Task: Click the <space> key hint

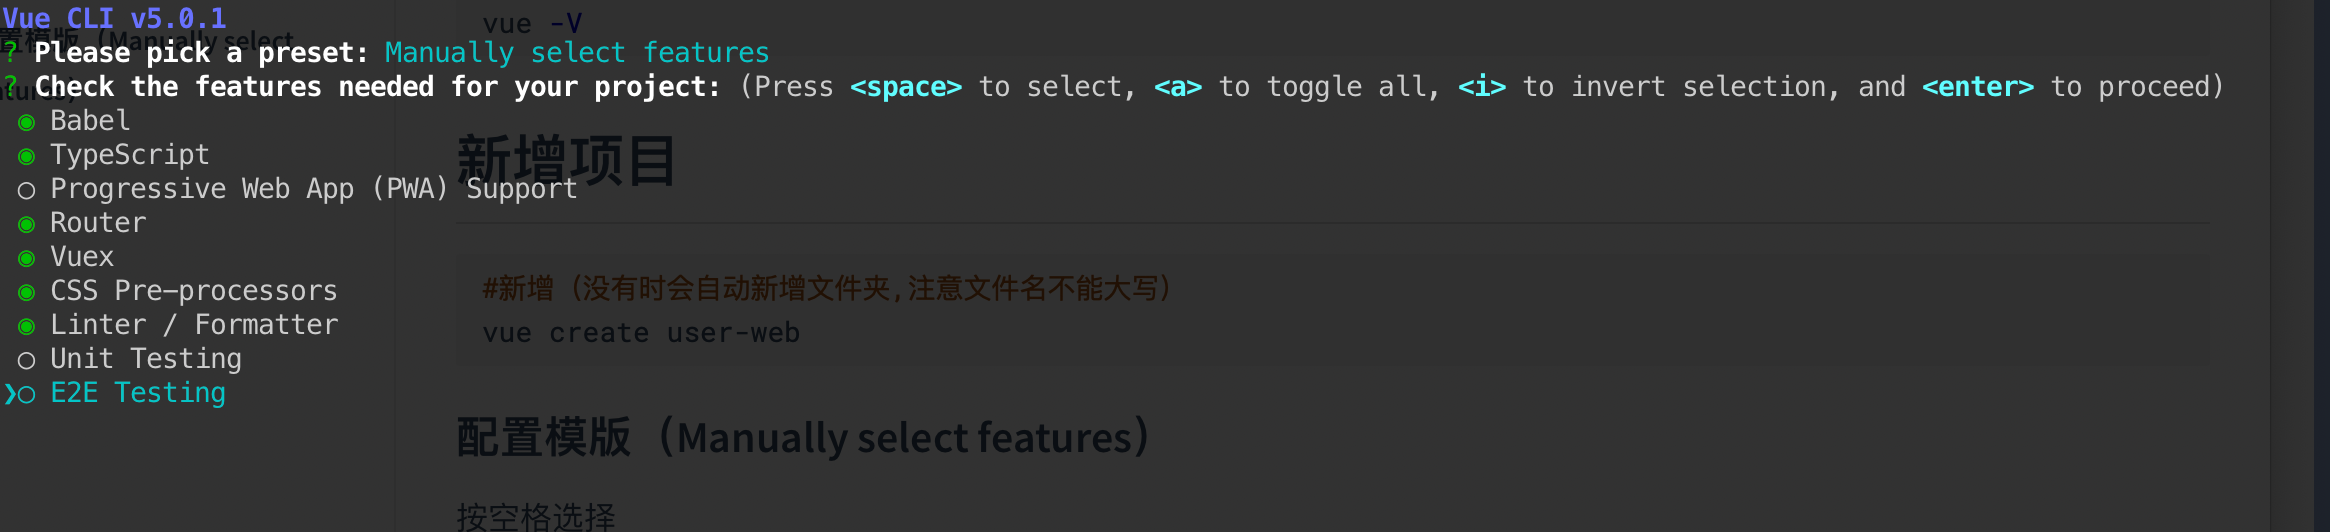Action: tap(906, 87)
